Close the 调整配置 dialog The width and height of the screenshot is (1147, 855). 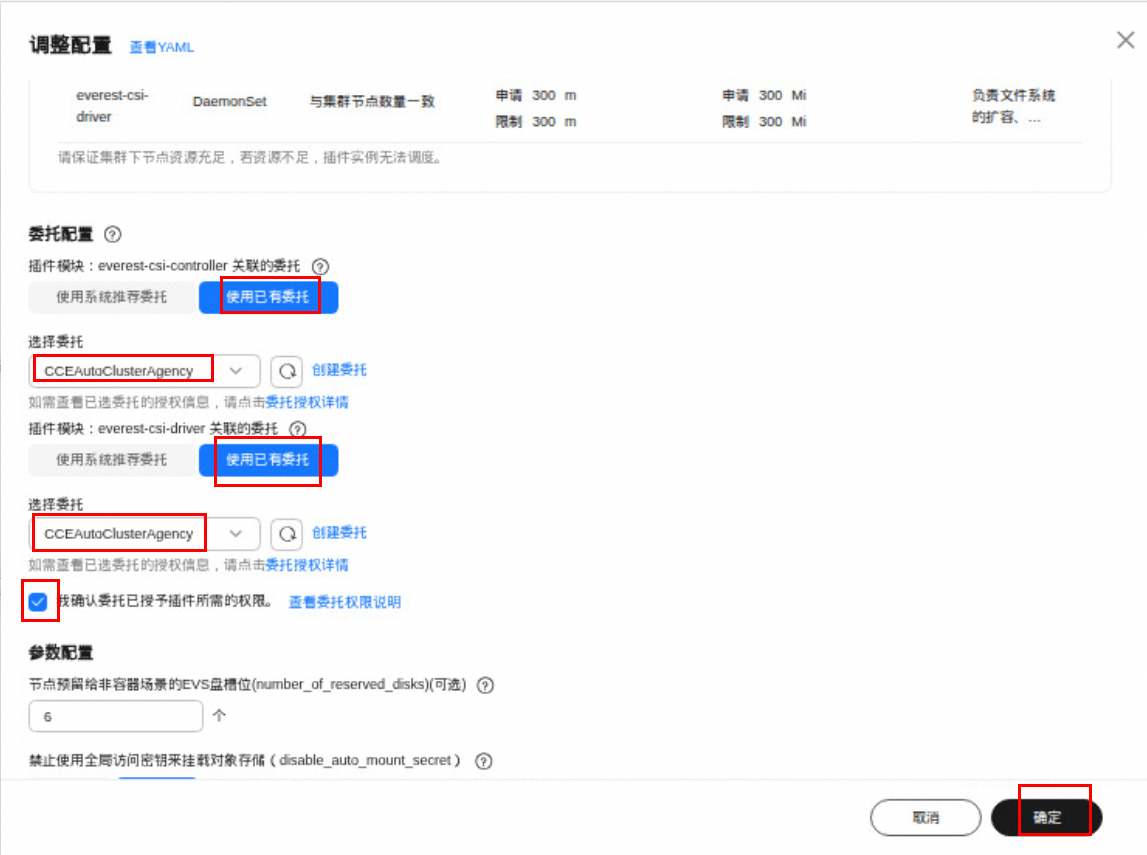point(1125,40)
